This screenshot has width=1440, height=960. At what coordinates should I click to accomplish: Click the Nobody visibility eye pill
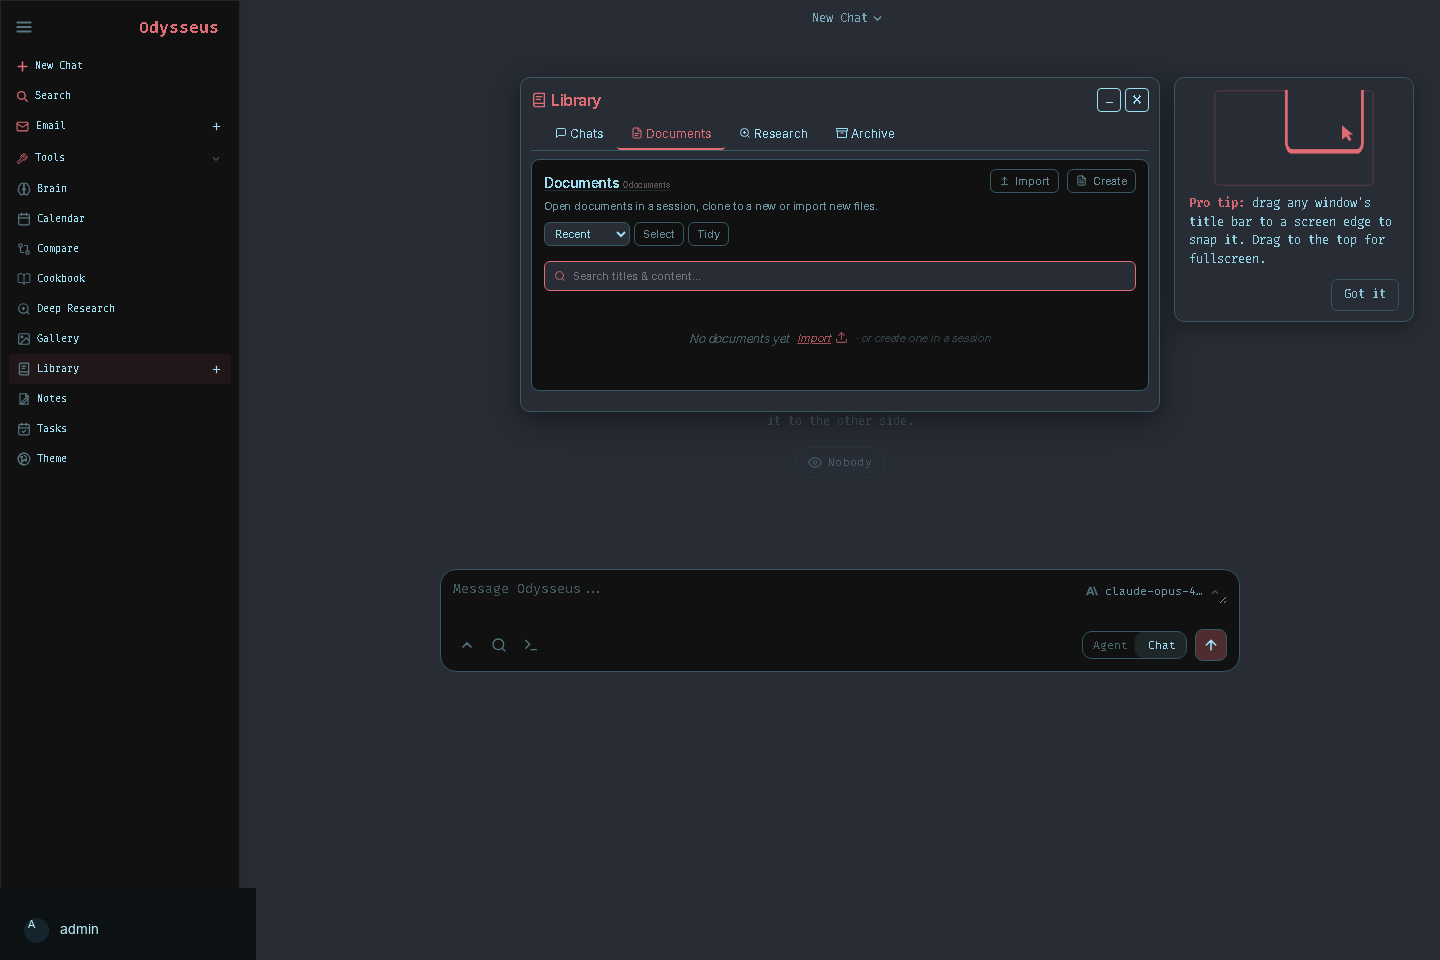coord(840,462)
